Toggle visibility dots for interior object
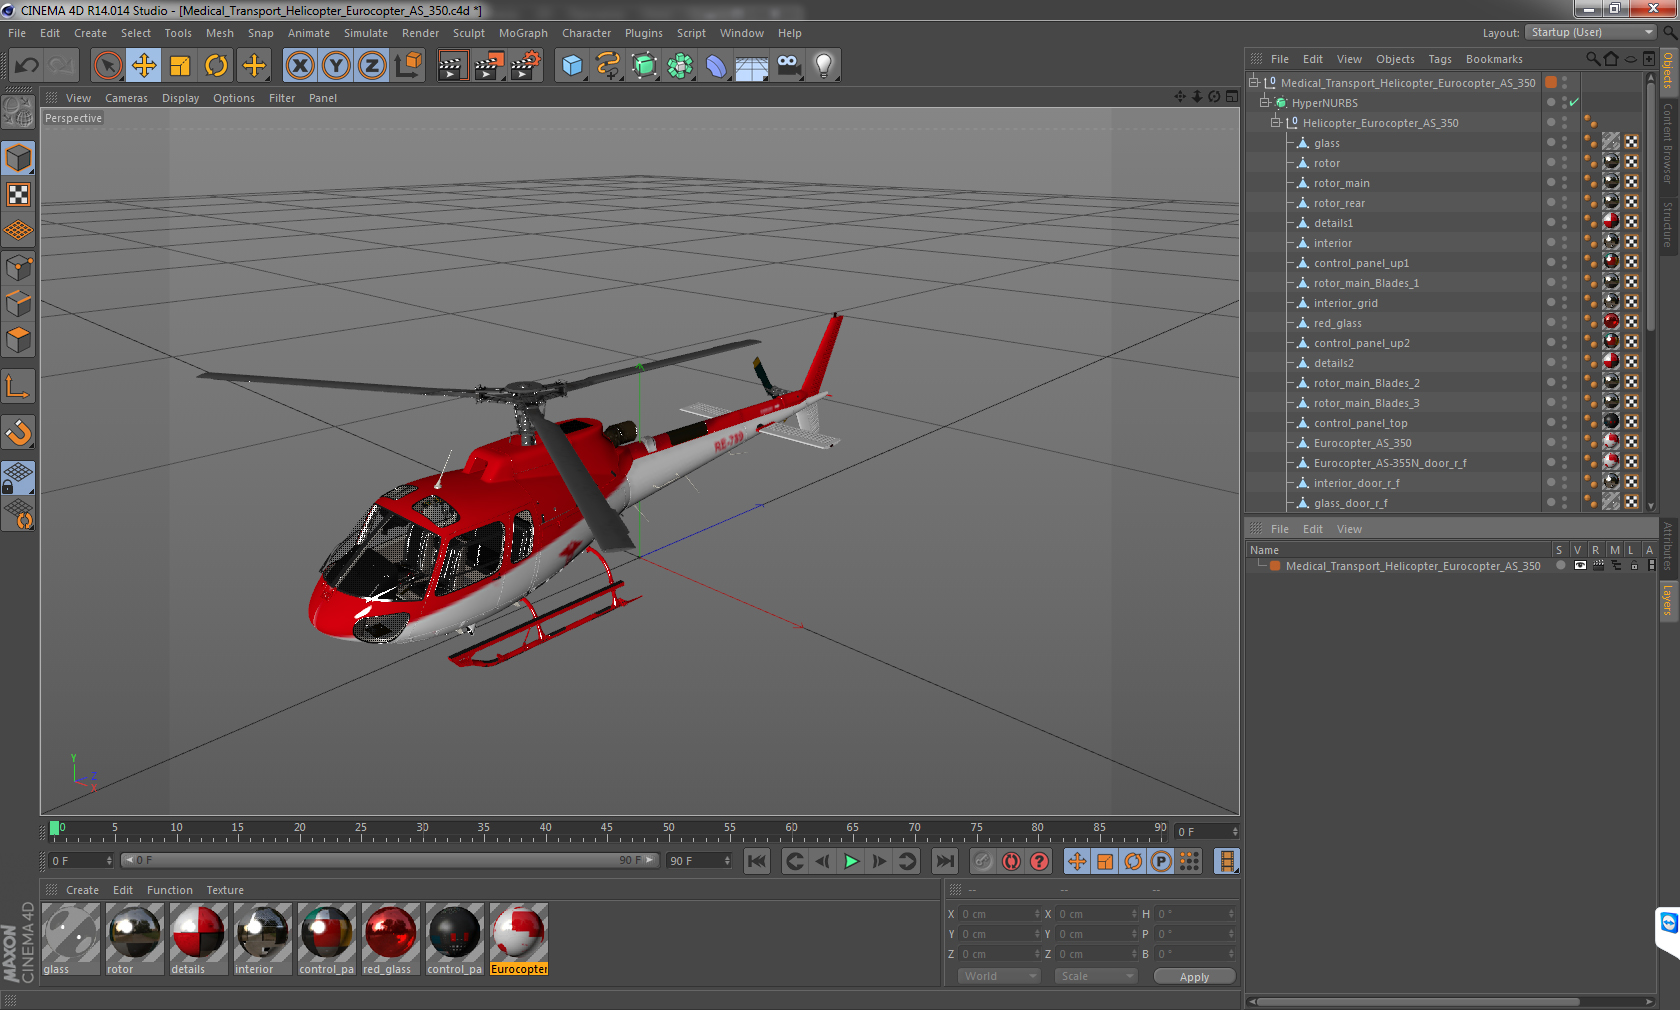Viewport: 1680px width, 1010px height. pos(1565,242)
